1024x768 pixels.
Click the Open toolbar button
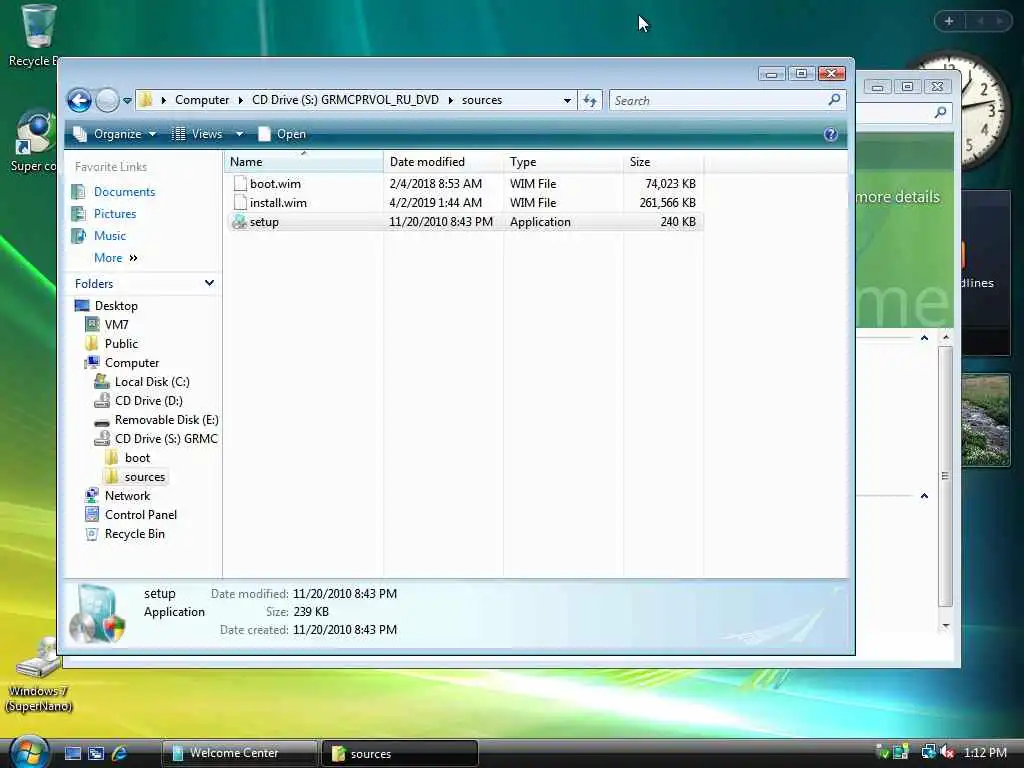pyautogui.click(x=282, y=134)
